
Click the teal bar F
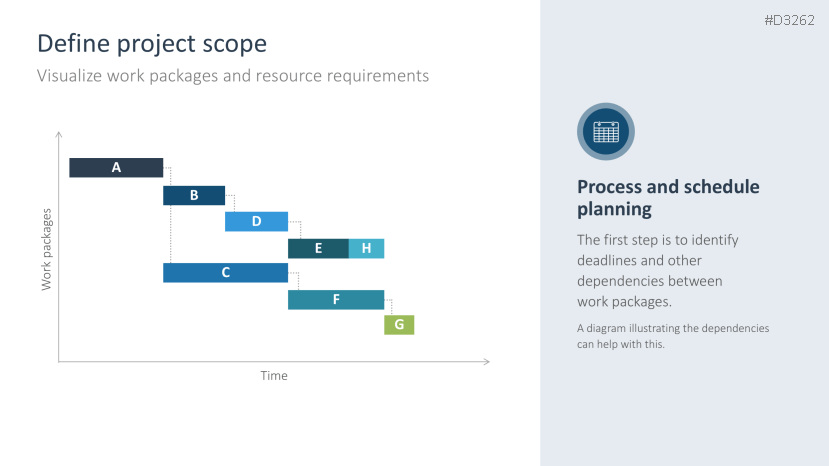[x=336, y=299]
